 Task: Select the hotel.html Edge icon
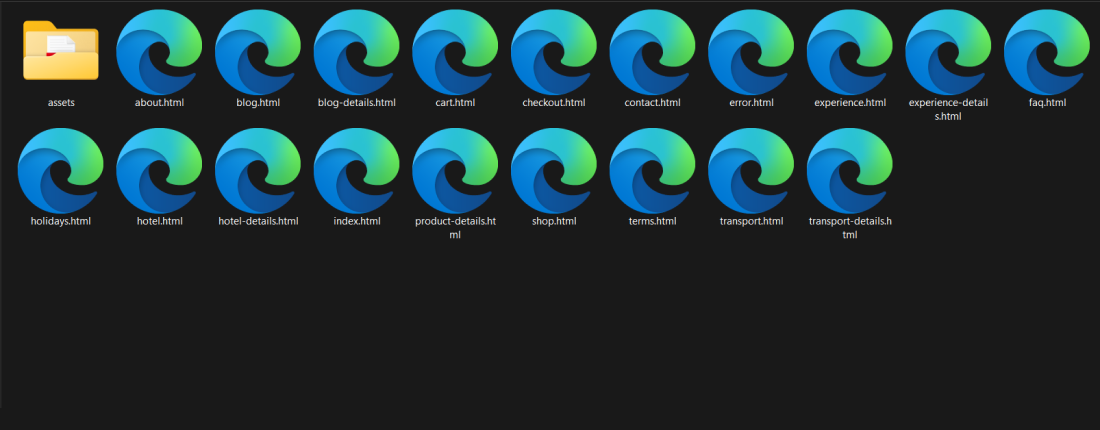point(159,170)
